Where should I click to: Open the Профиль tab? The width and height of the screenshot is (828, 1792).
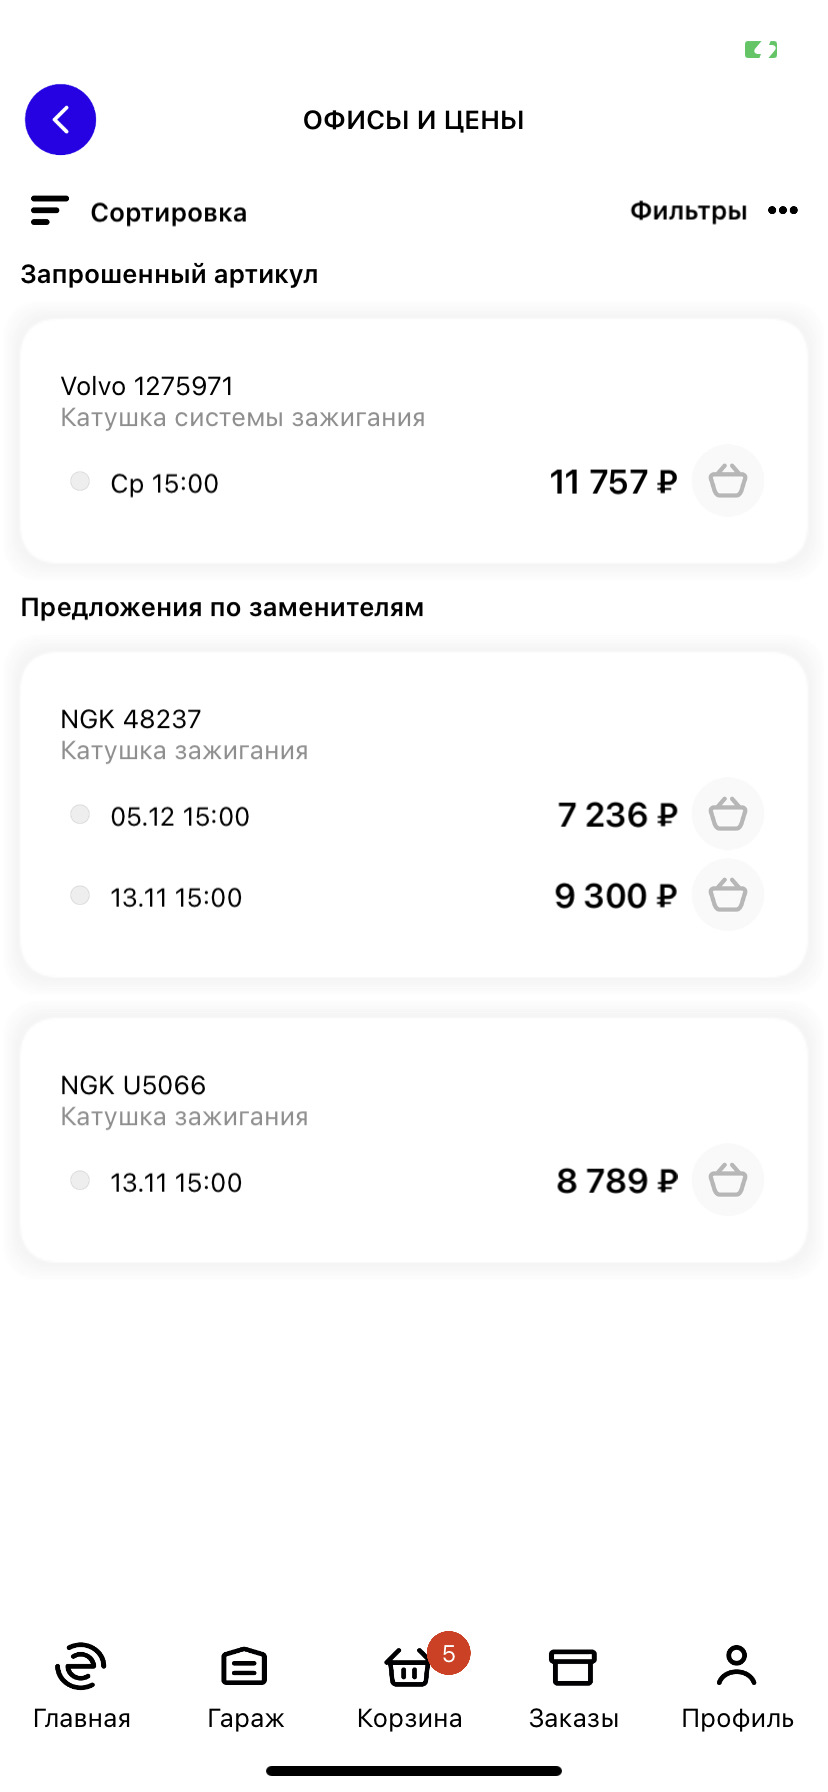click(x=738, y=1687)
